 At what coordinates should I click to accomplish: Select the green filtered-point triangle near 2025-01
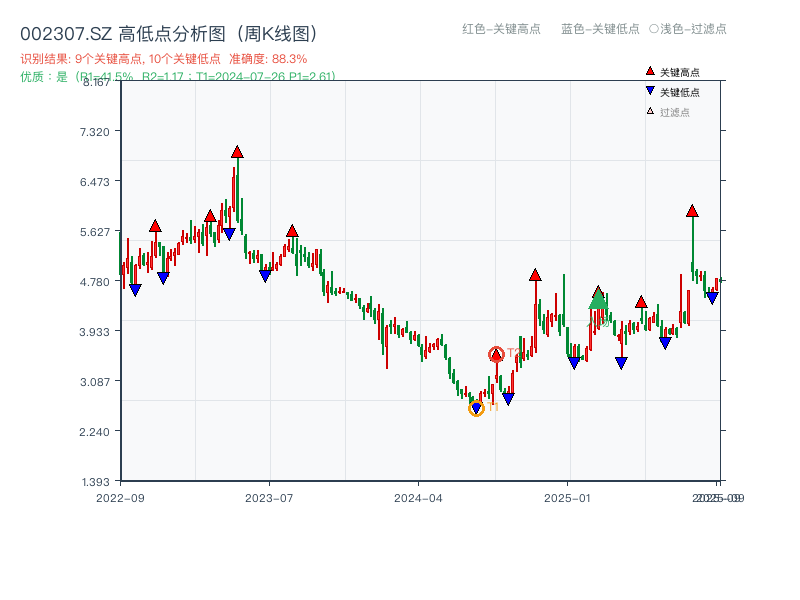click(x=598, y=298)
